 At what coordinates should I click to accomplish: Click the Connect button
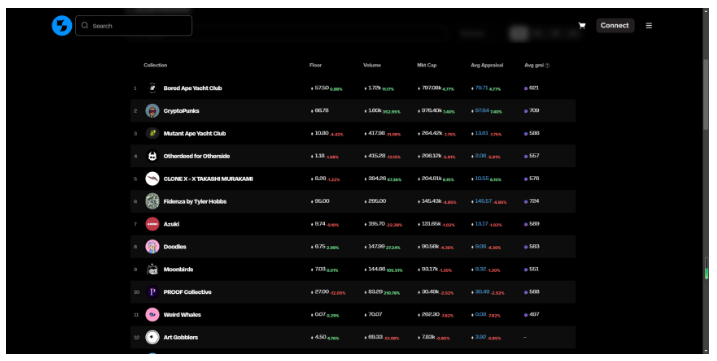click(615, 26)
